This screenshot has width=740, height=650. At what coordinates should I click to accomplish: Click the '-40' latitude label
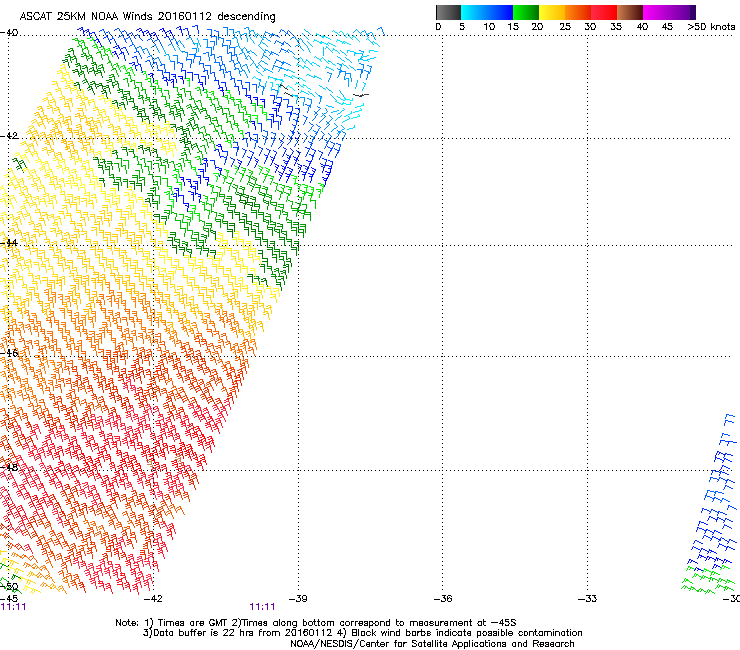(9, 33)
